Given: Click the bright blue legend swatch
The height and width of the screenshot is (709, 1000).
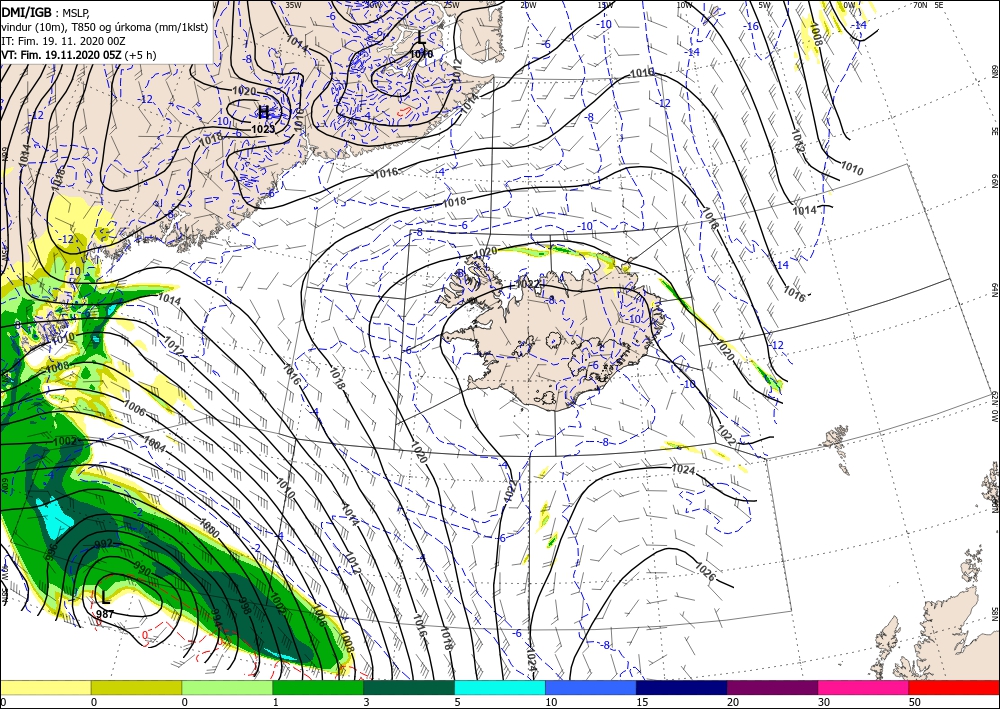Looking at the screenshot, I should [x=591, y=687].
